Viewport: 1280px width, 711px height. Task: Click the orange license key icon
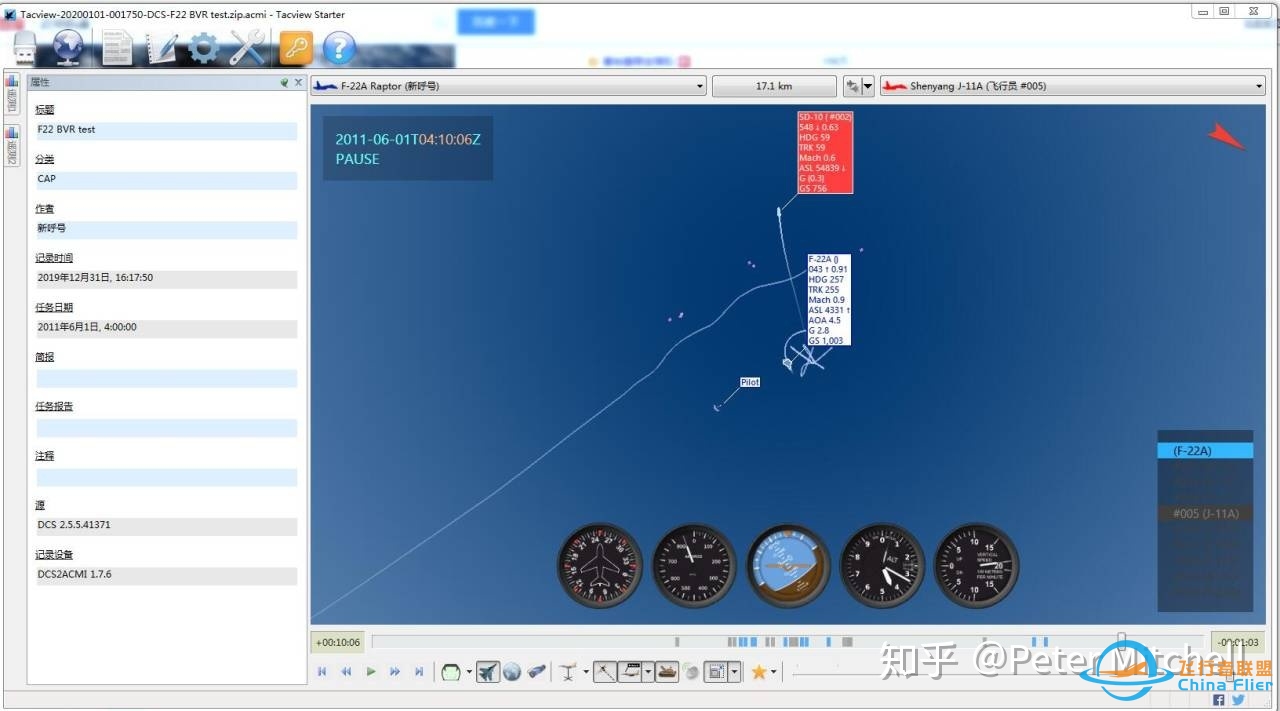point(295,47)
